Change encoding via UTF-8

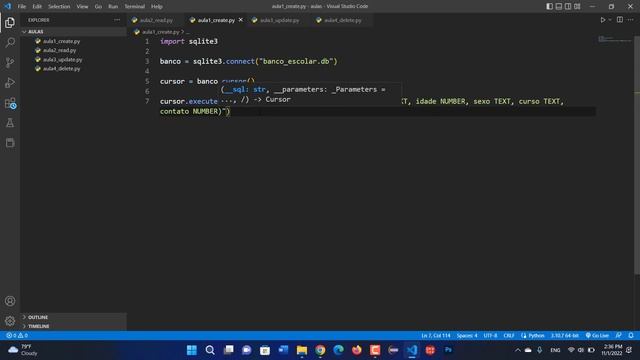(x=490, y=335)
